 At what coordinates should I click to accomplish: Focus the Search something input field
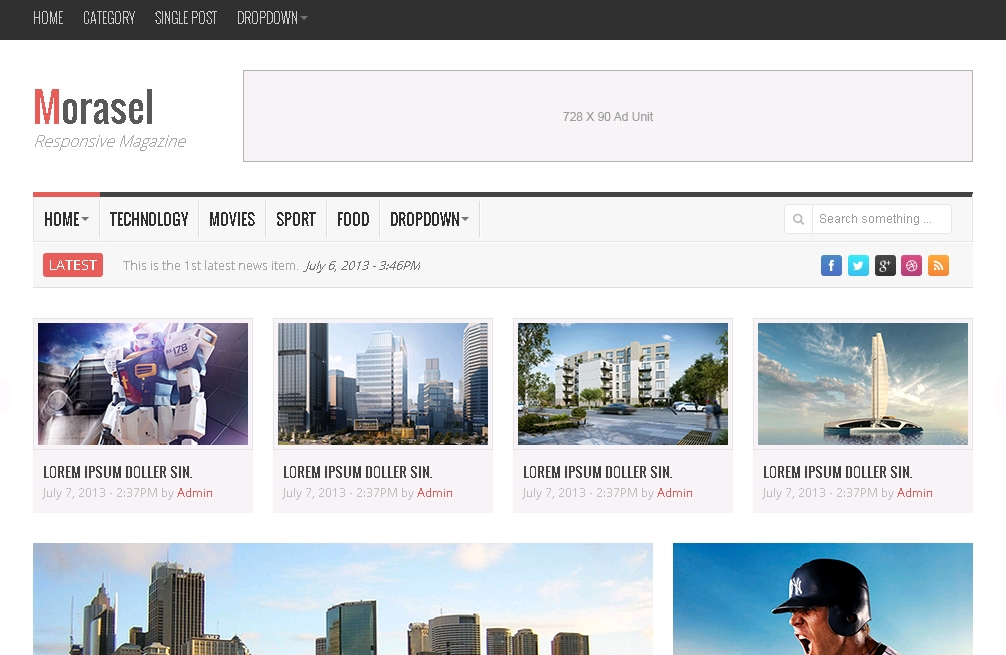point(881,219)
